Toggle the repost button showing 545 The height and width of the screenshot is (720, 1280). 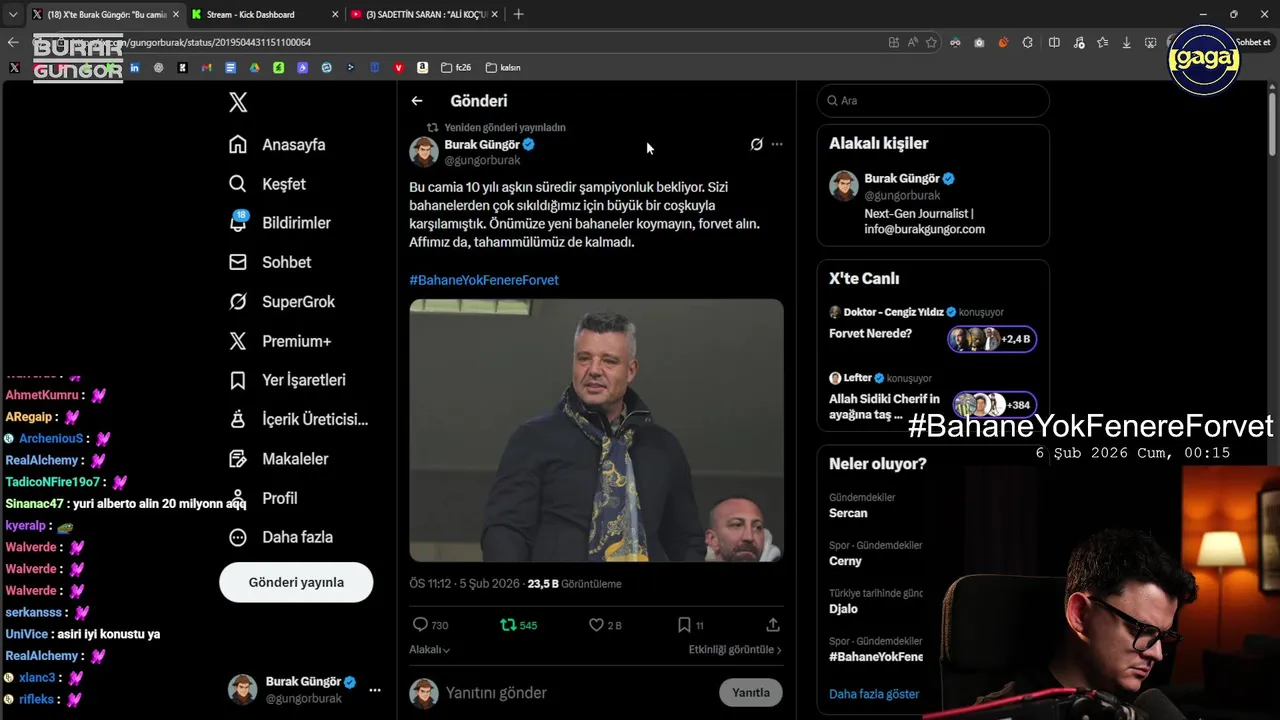tap(518, 625)
